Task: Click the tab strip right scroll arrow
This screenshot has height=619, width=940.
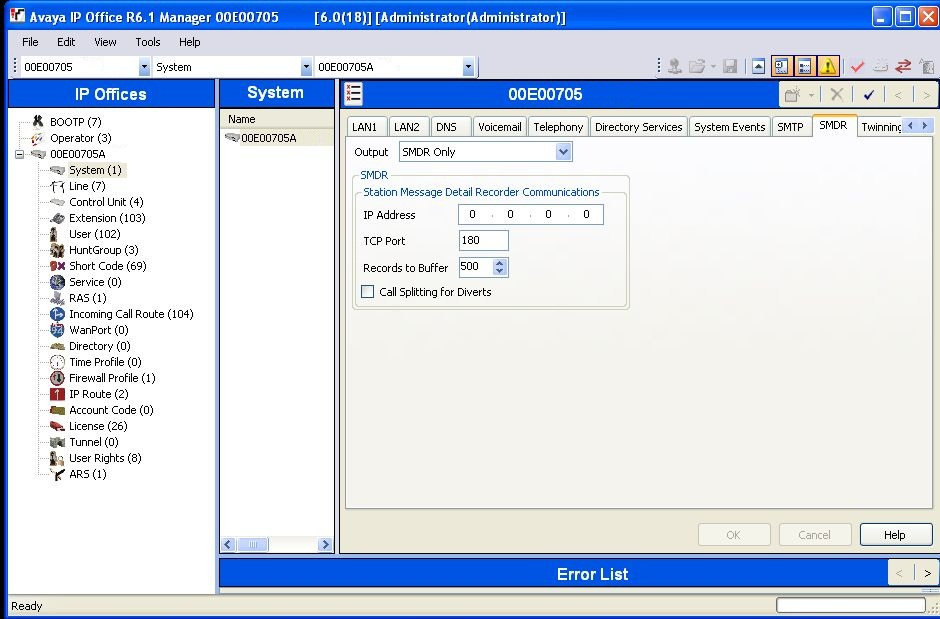Action: 925,125
